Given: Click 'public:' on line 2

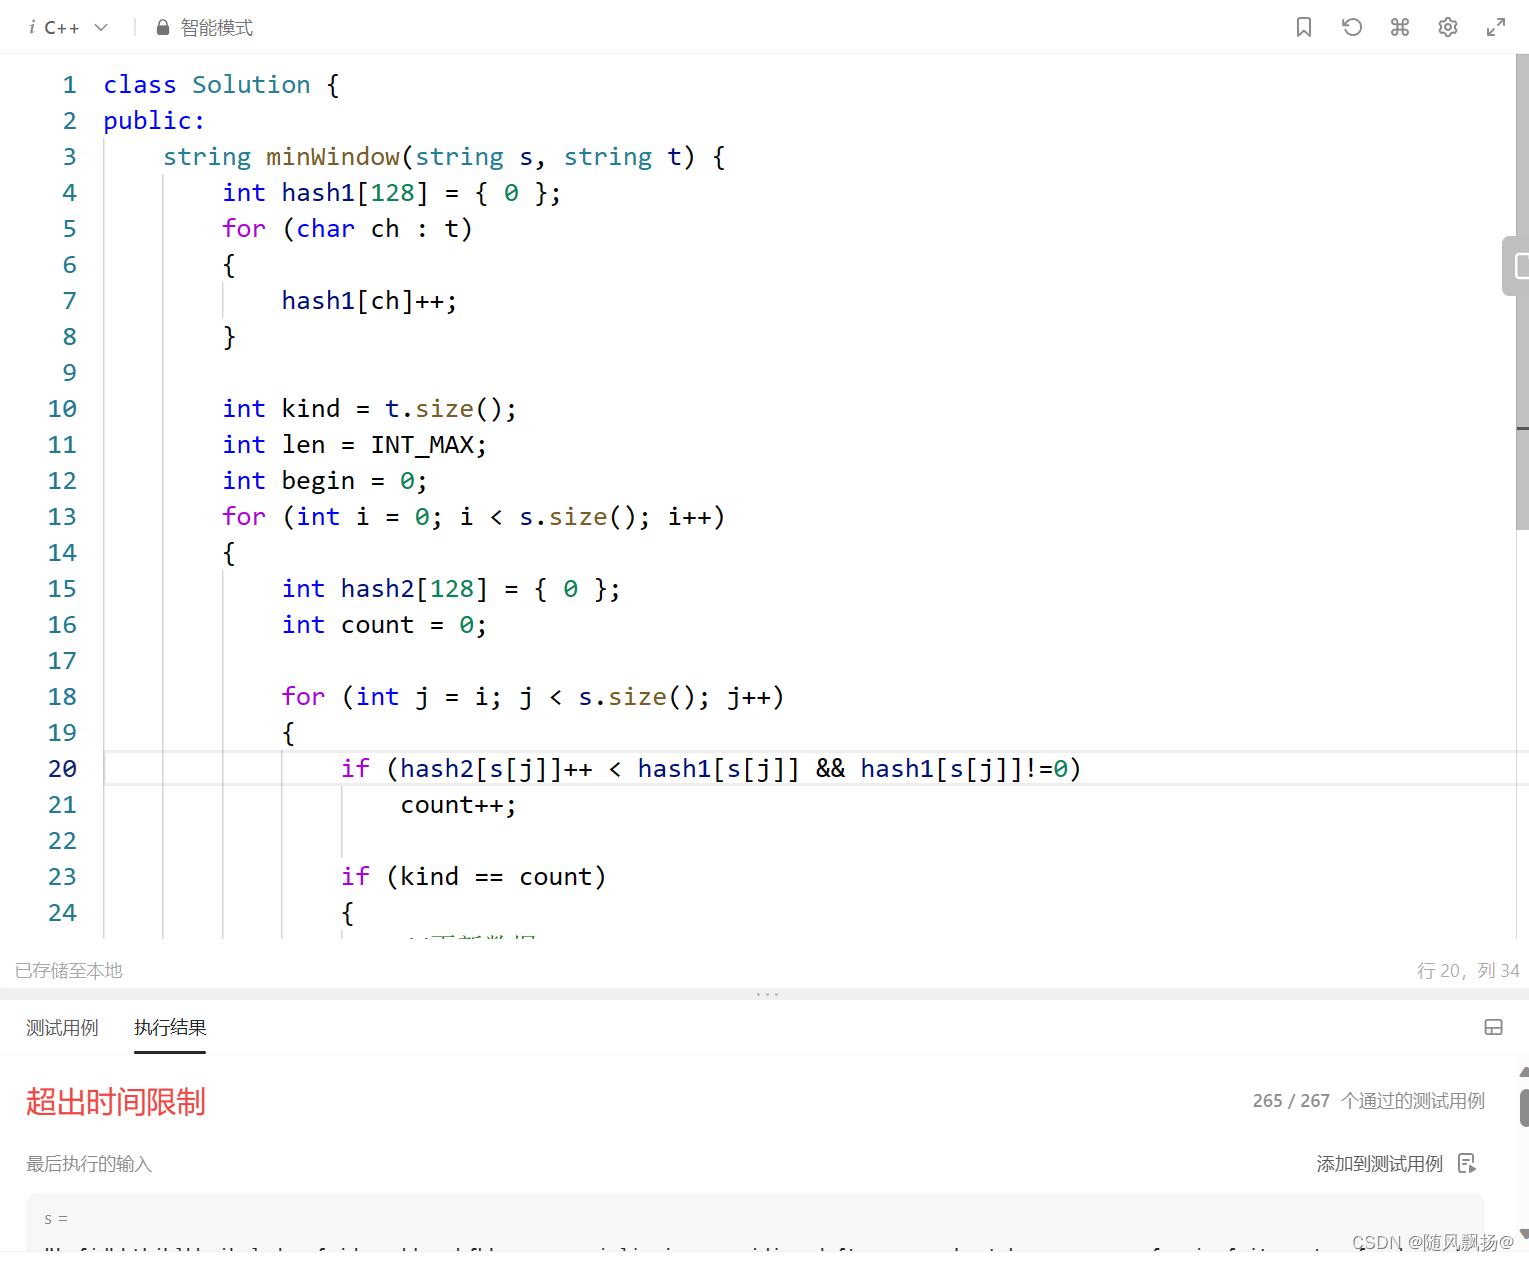Looking at the screenshot, I should click(x=154, y=121).
